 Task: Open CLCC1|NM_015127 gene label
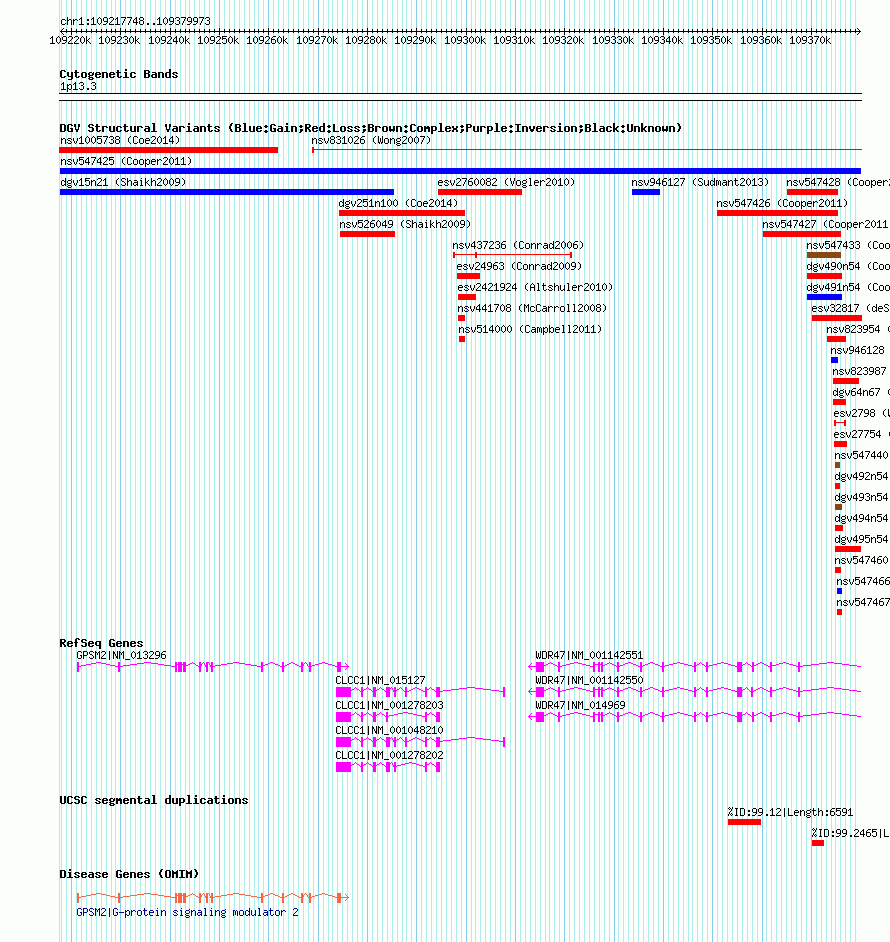380,681
